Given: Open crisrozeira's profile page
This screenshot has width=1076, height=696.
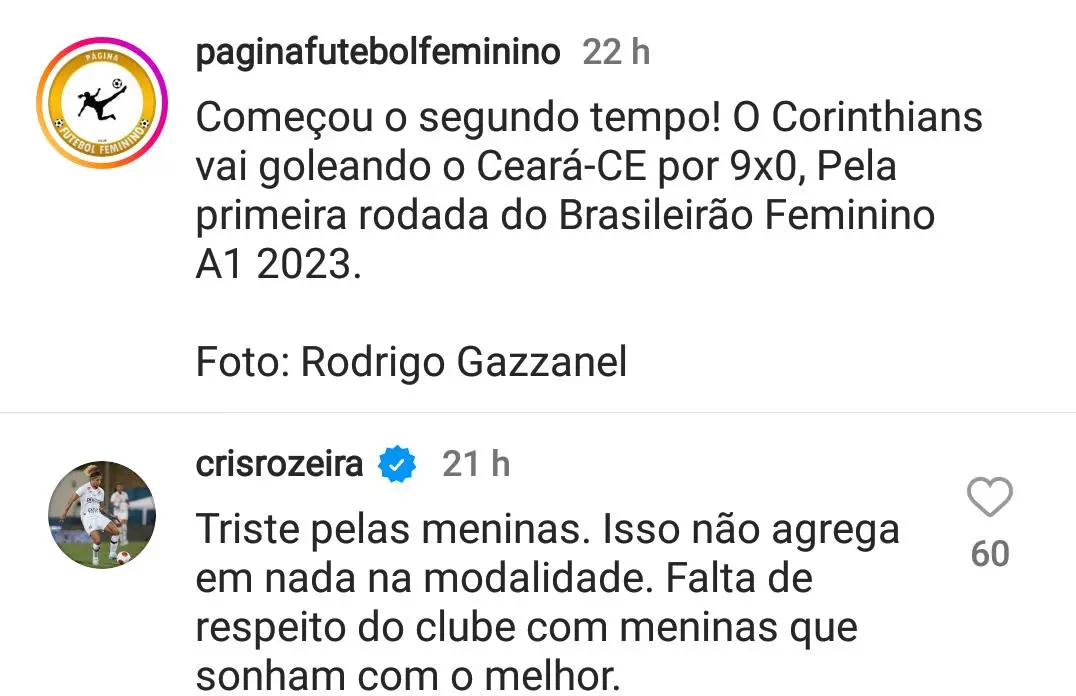Looking at the screenshot, I should 279,463.
